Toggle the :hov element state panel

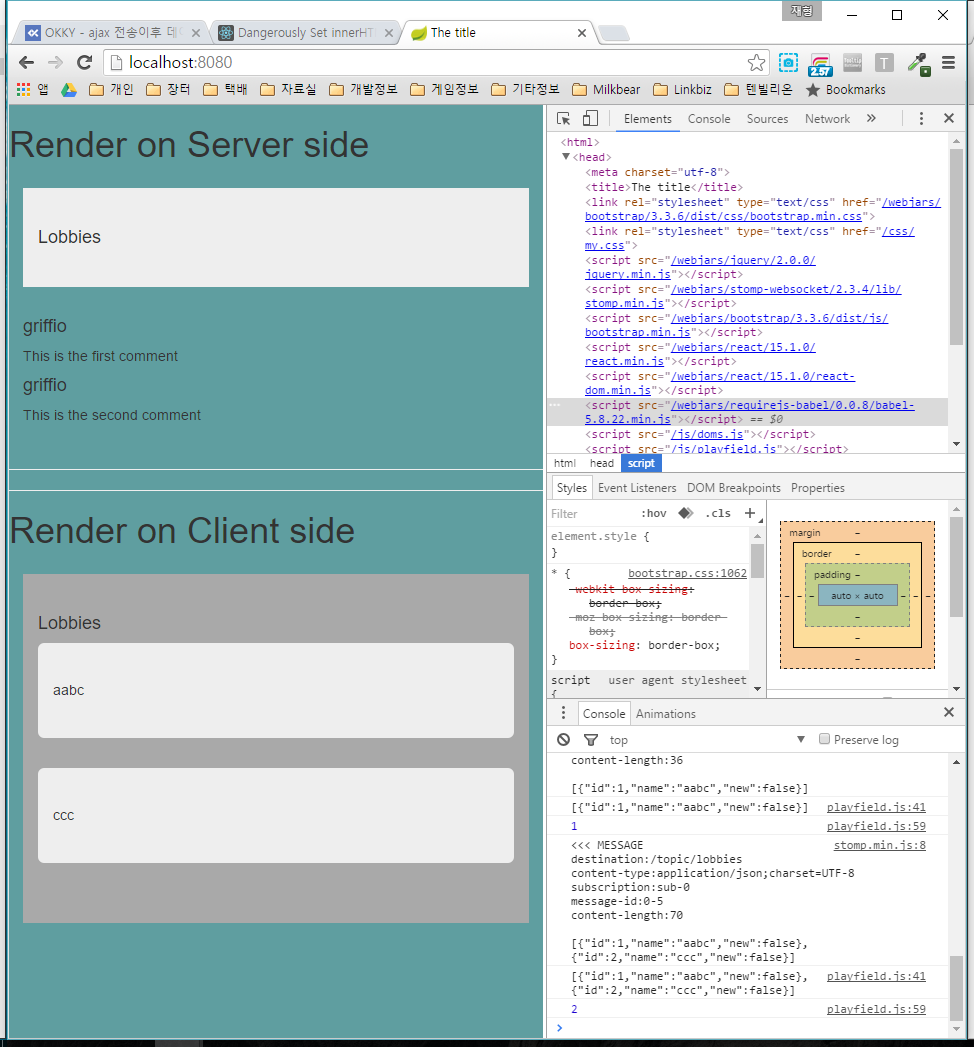pyautogui.click(x=654, y=513)
